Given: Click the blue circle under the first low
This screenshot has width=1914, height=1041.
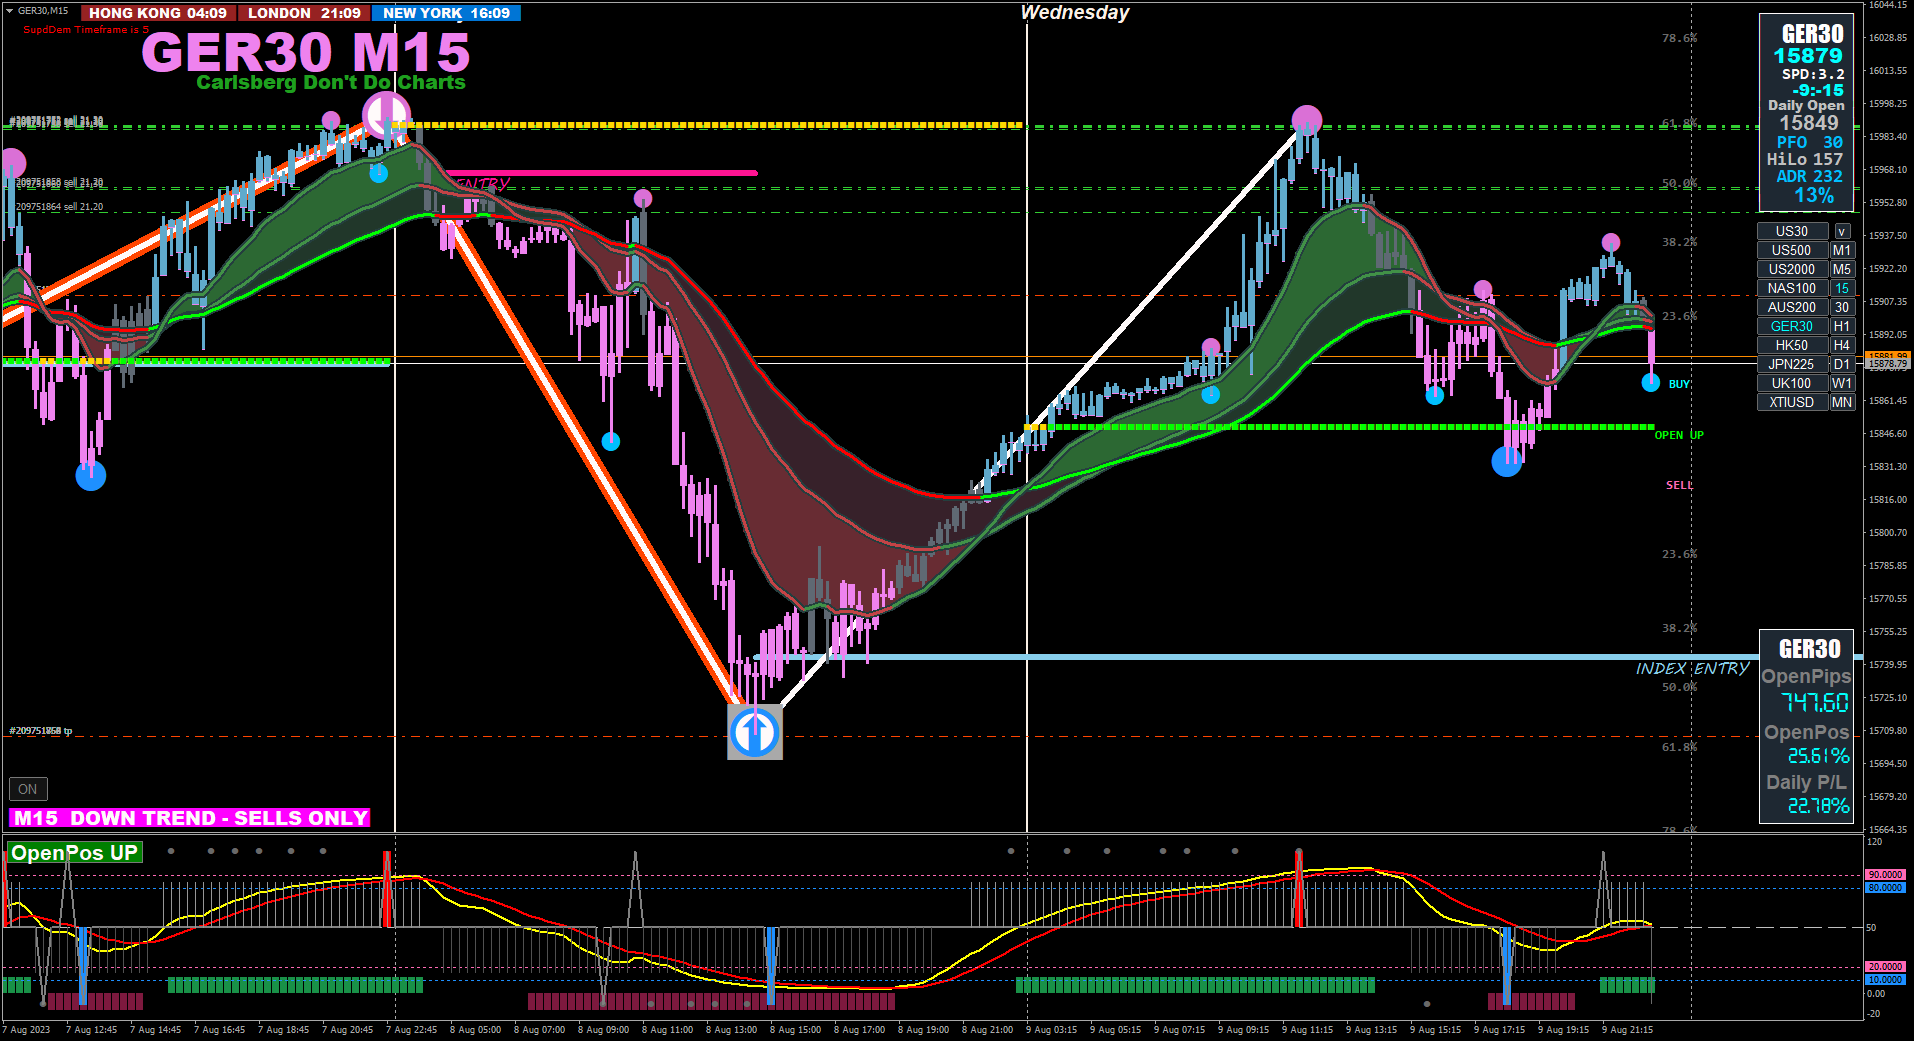Looking at the screenshot, I should tap(91, 476).
